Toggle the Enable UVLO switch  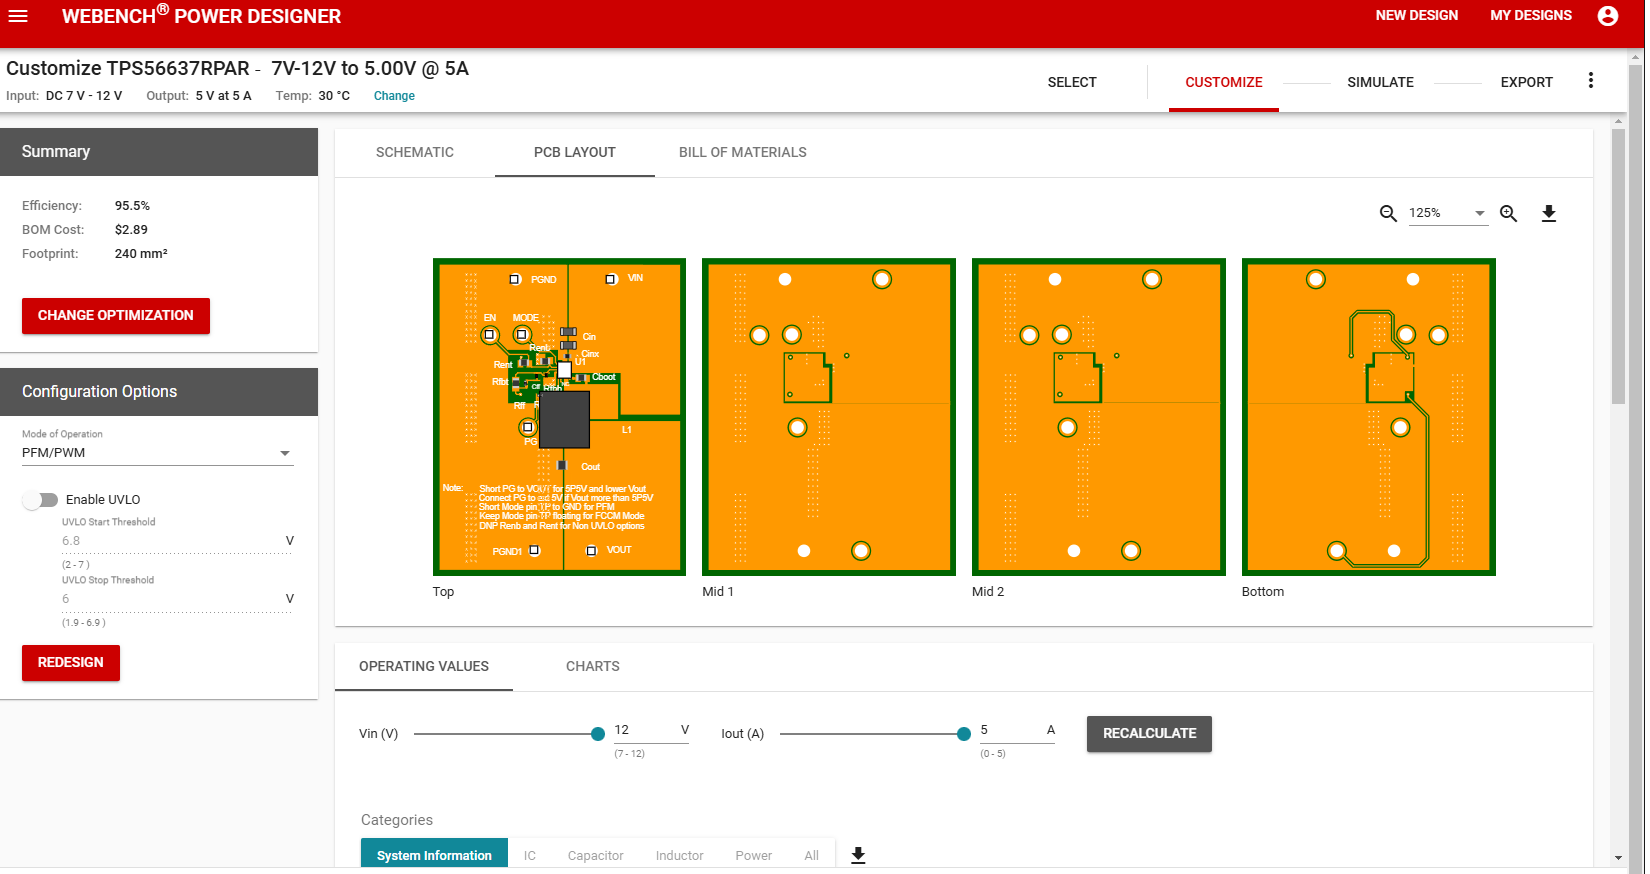click(x=41, y=500)
